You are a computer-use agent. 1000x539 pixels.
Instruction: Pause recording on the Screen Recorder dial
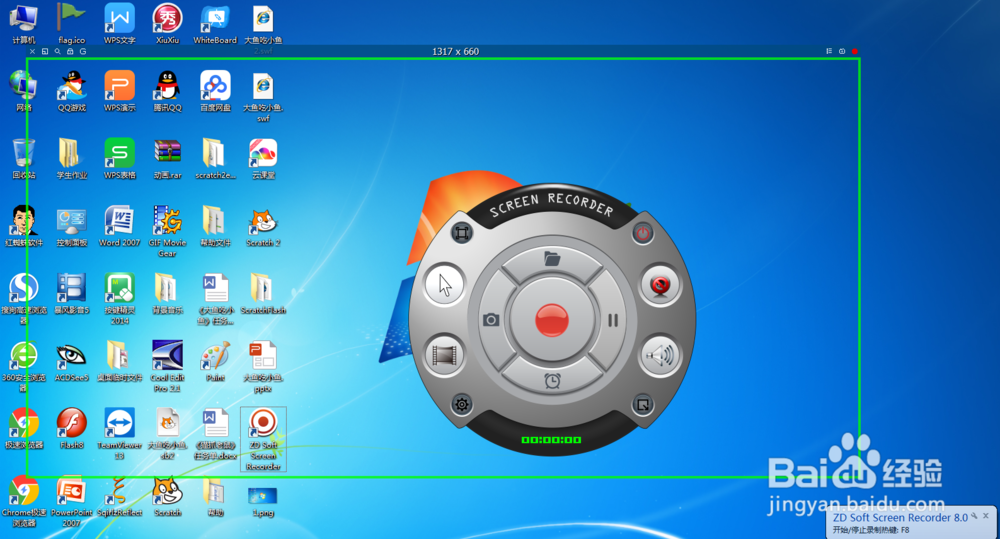[613, 320]
